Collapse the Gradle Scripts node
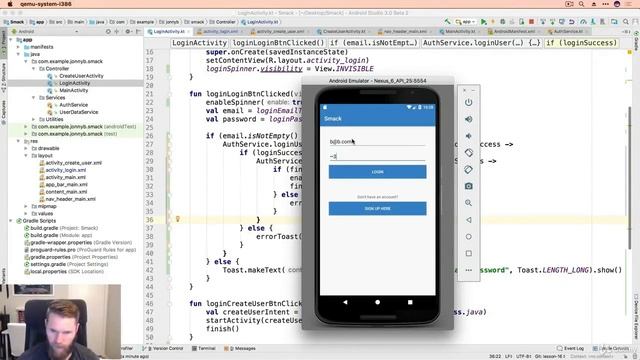Image resolution: width=640 pixels, height=360 pixels. (11, 220)
